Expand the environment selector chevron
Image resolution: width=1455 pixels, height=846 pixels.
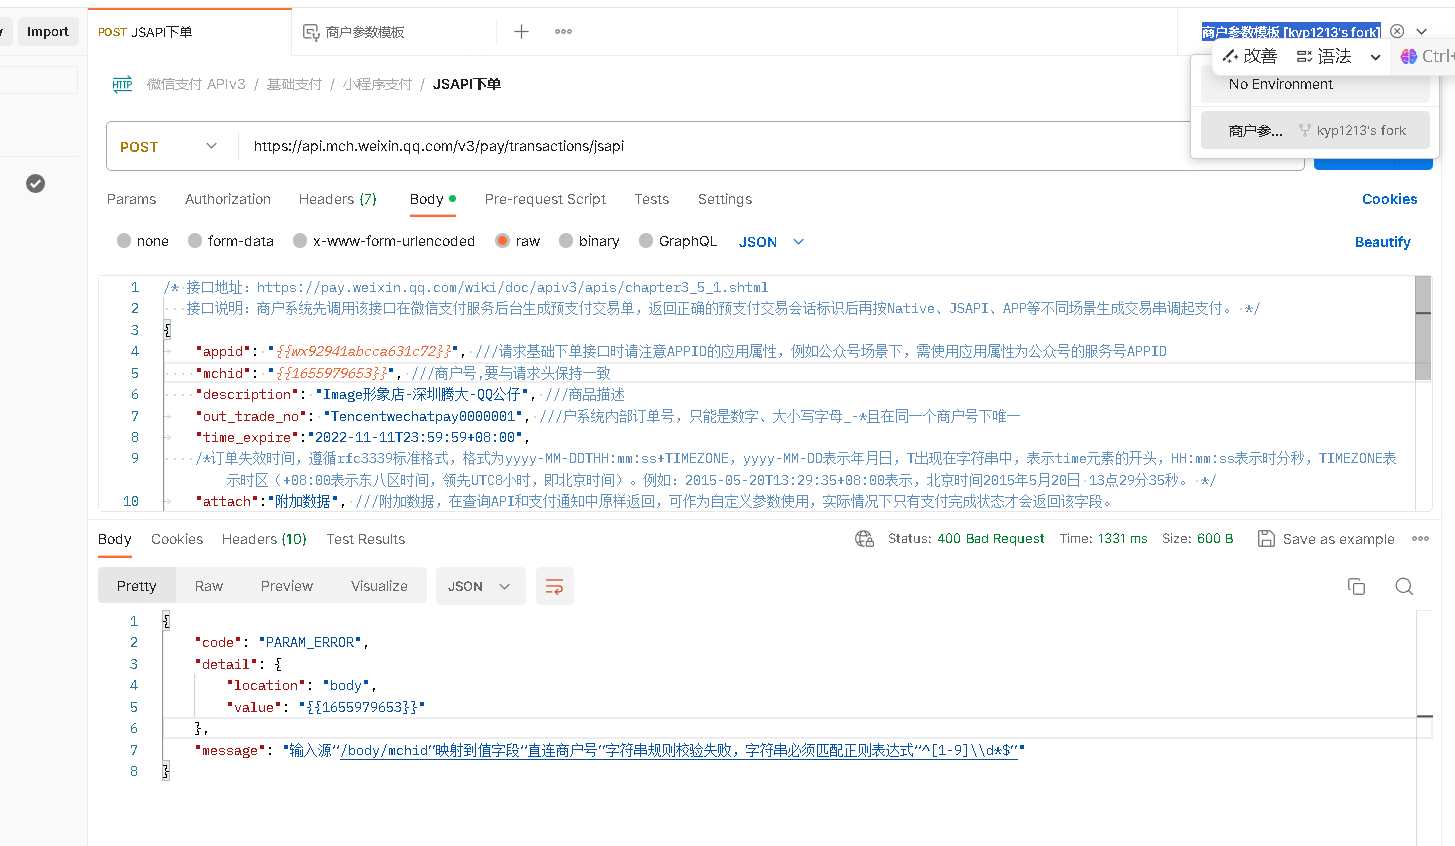(1421, 32)
